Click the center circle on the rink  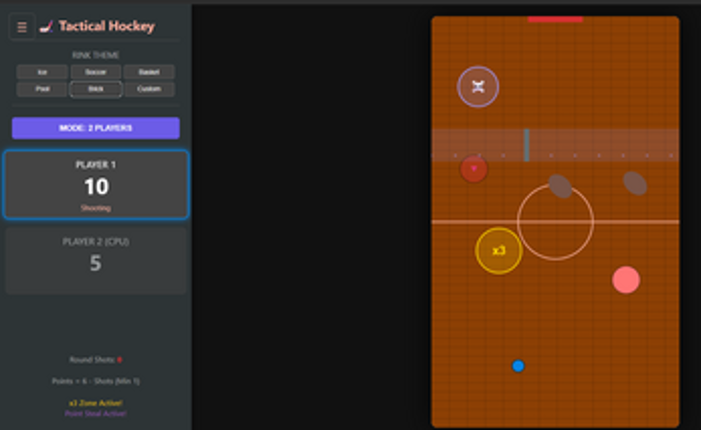(556, 222)
